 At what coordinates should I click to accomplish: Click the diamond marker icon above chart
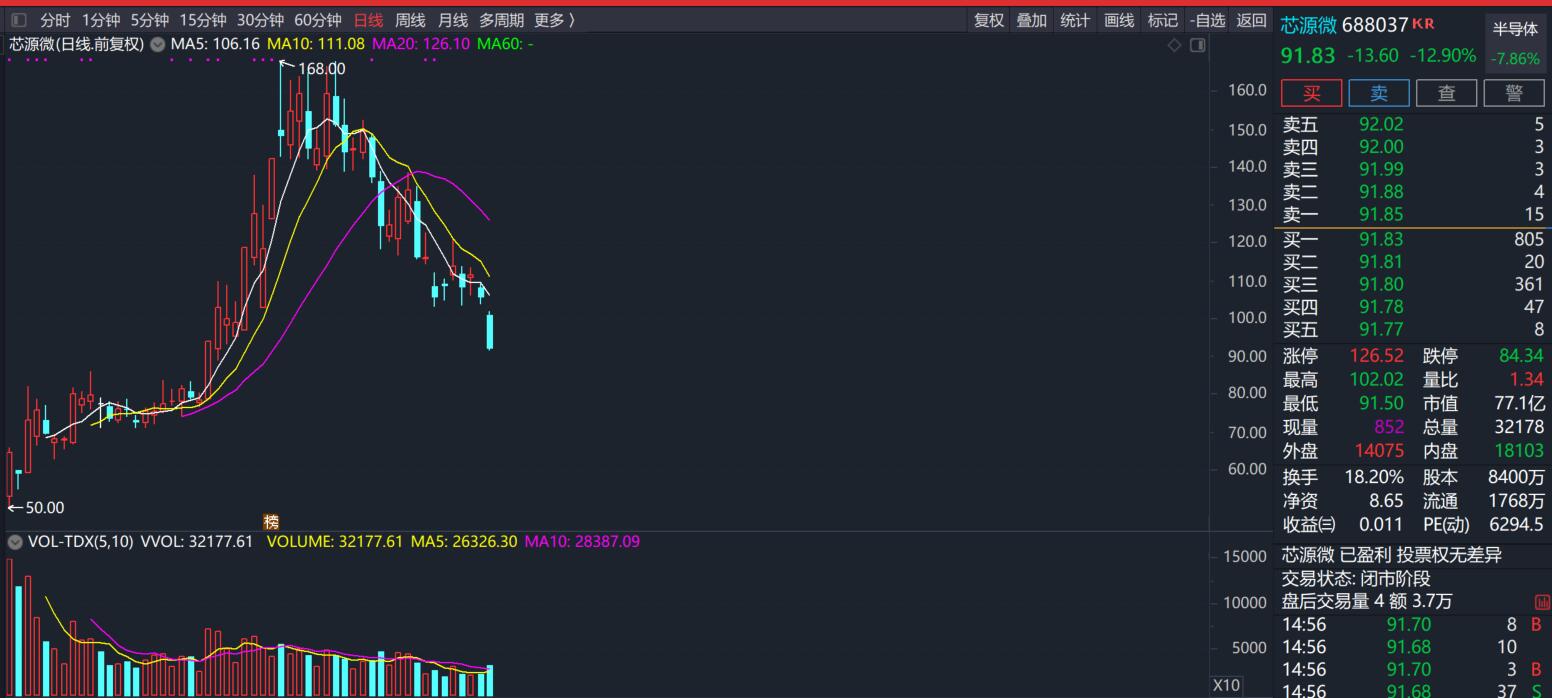(x=1175, y=45)
